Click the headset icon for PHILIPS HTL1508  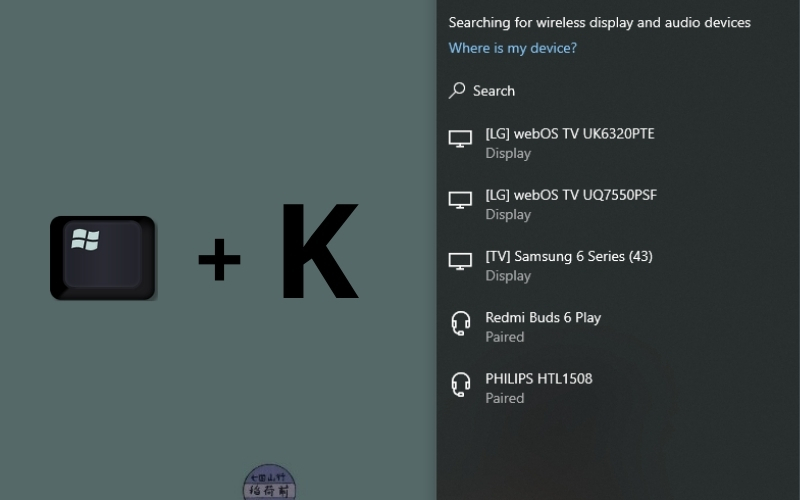(x=460, y=385)
